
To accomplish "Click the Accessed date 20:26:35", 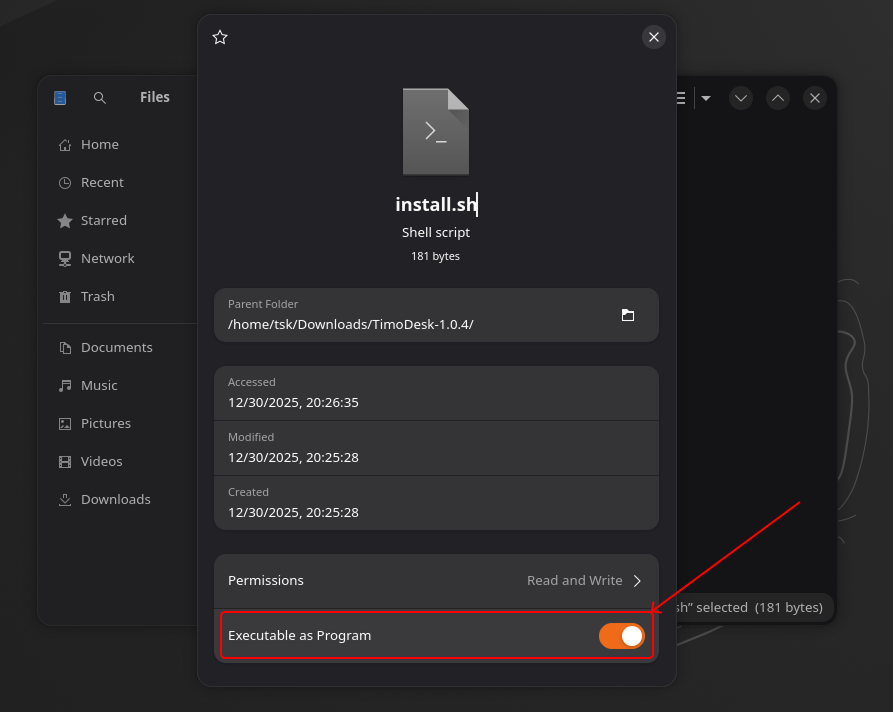I will [293, 403].
